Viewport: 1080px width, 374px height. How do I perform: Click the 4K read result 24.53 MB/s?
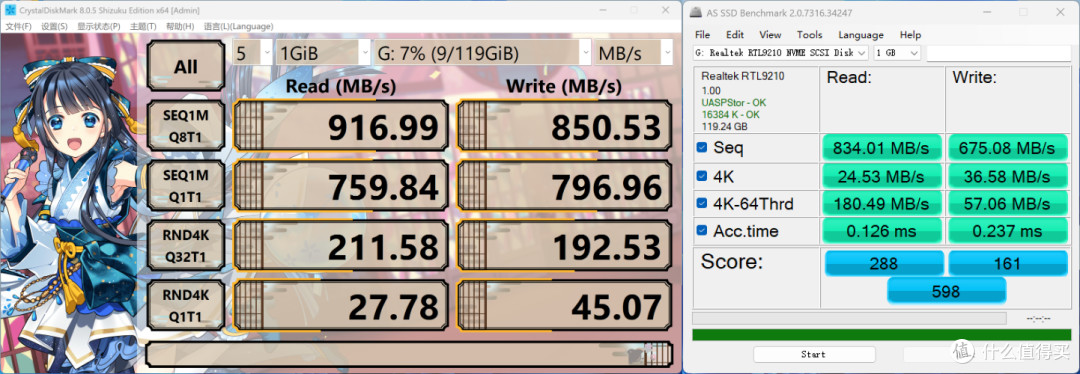[881, 176]
